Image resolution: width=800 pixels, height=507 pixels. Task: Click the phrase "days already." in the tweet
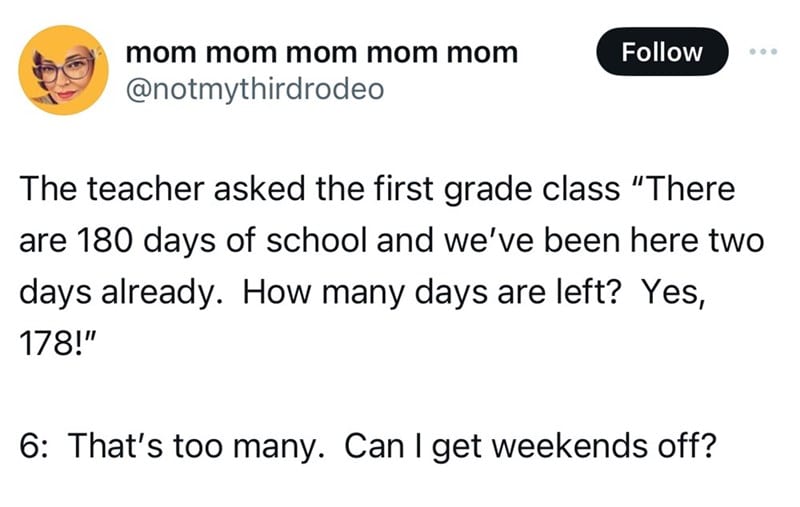coord(121,293)
